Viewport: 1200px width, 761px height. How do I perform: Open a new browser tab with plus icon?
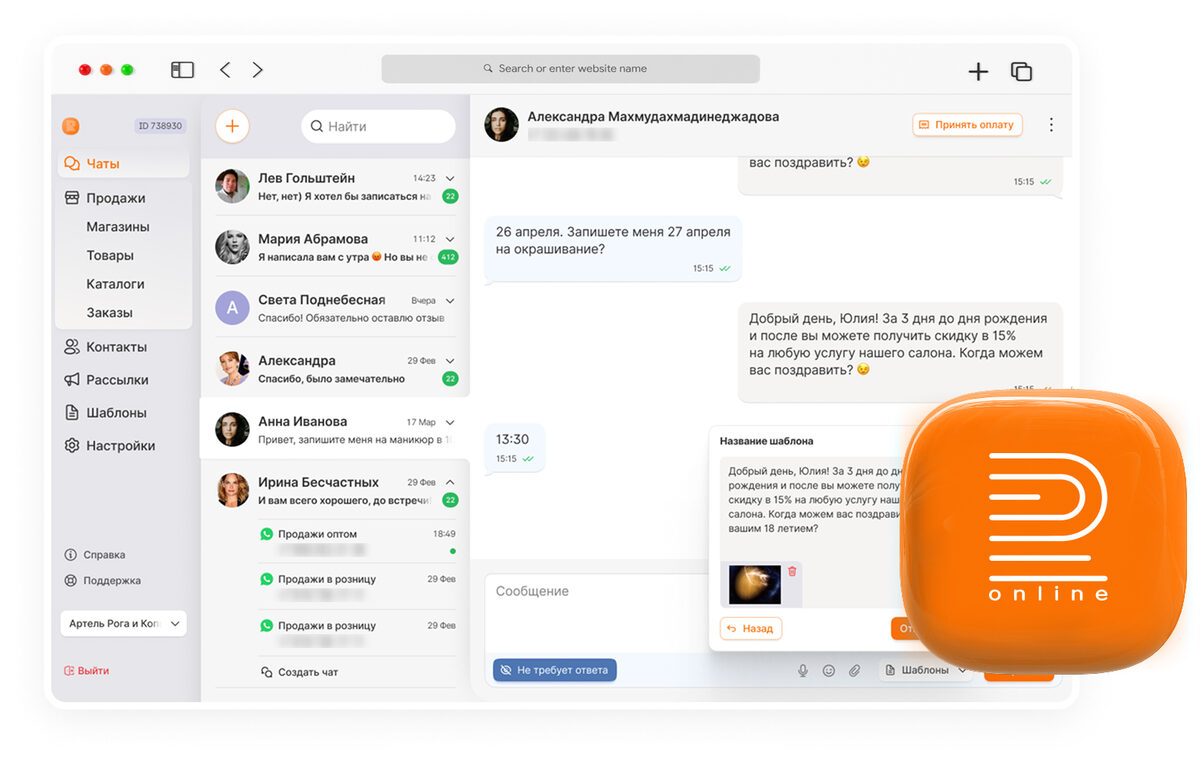point(978,71)
